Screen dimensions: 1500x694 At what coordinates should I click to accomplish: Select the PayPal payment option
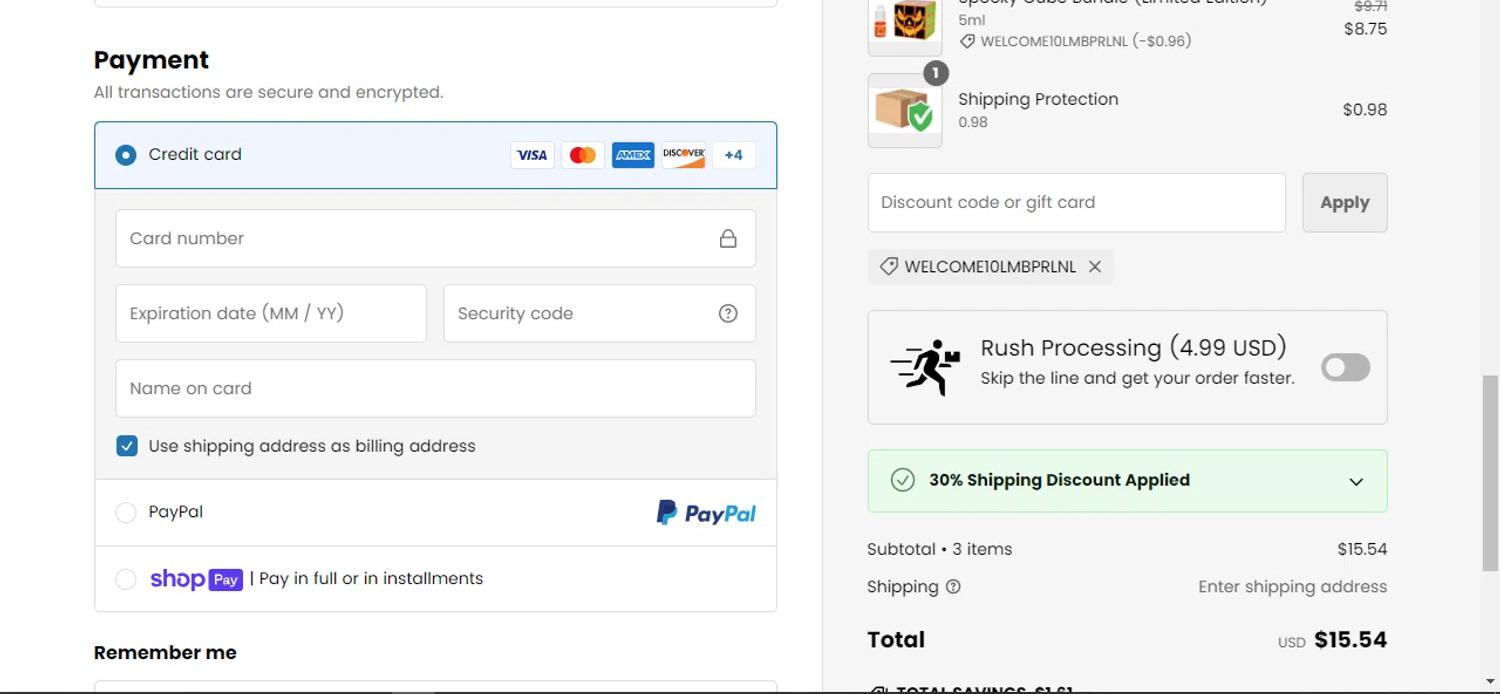pyautogui.click(x=126, y=512)
